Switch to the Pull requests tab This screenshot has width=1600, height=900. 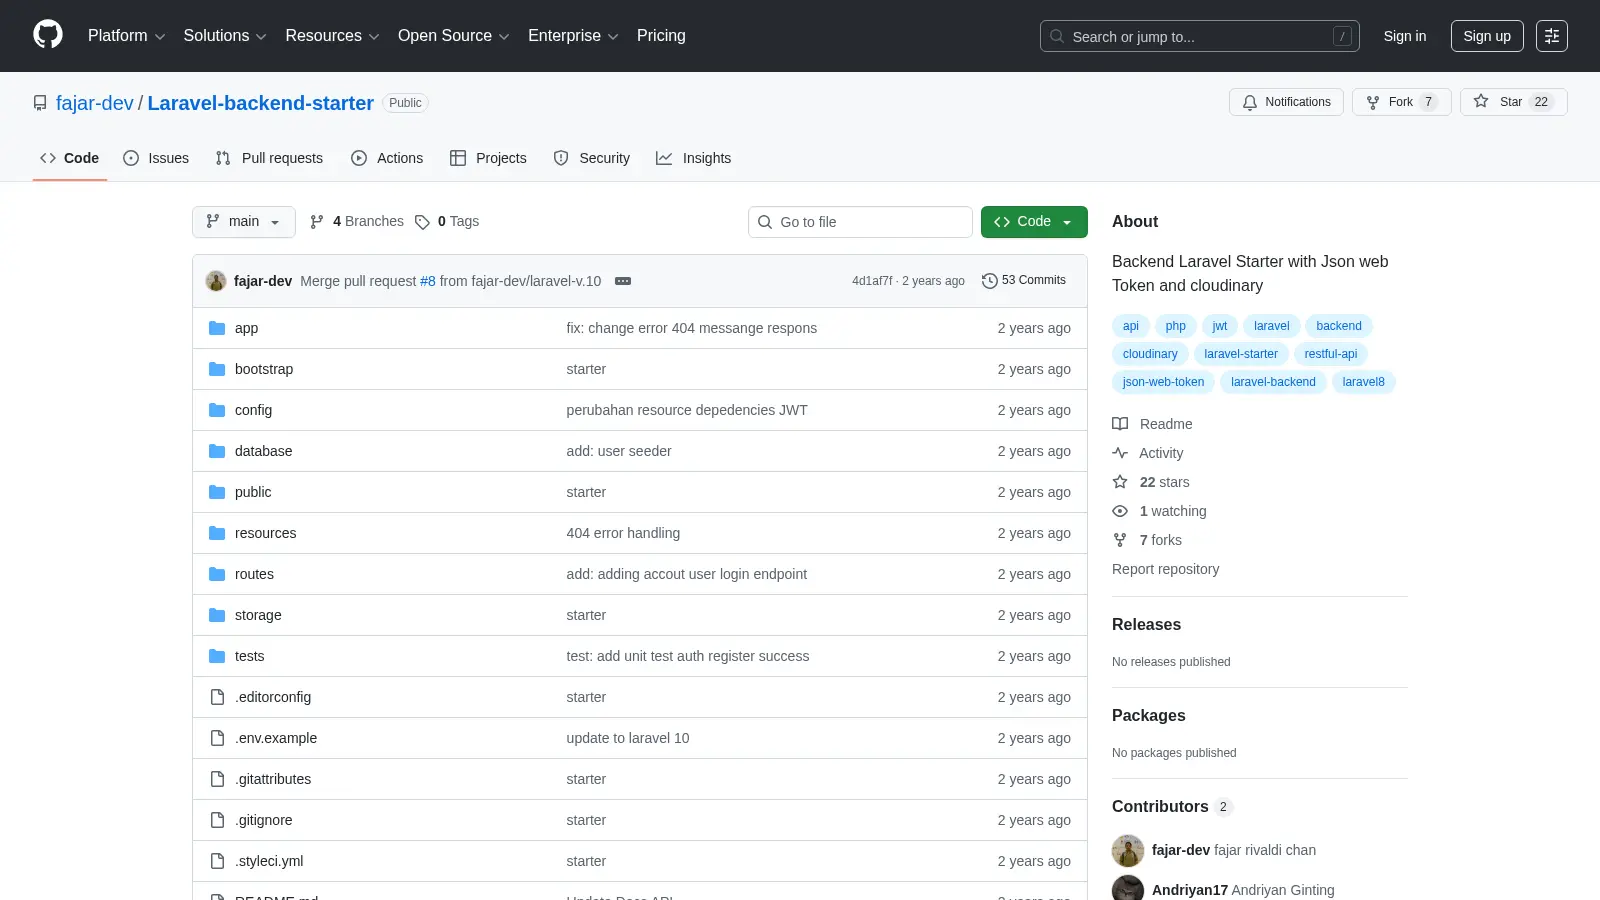click(x=269, y=158)
